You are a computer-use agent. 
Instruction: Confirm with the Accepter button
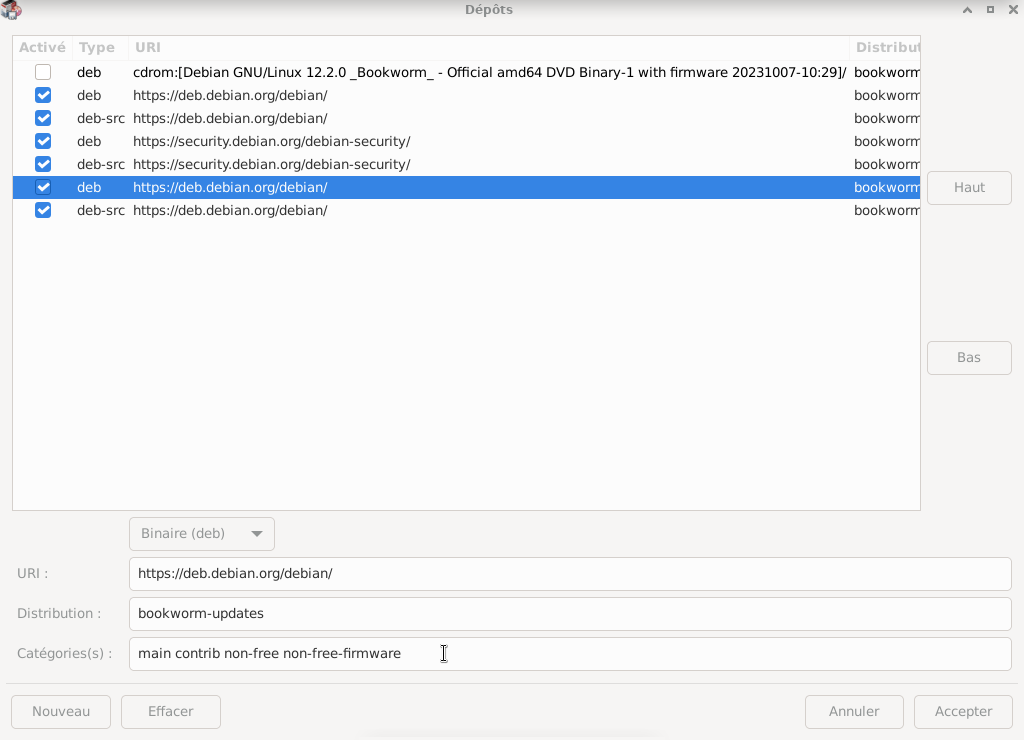point(963,711)
